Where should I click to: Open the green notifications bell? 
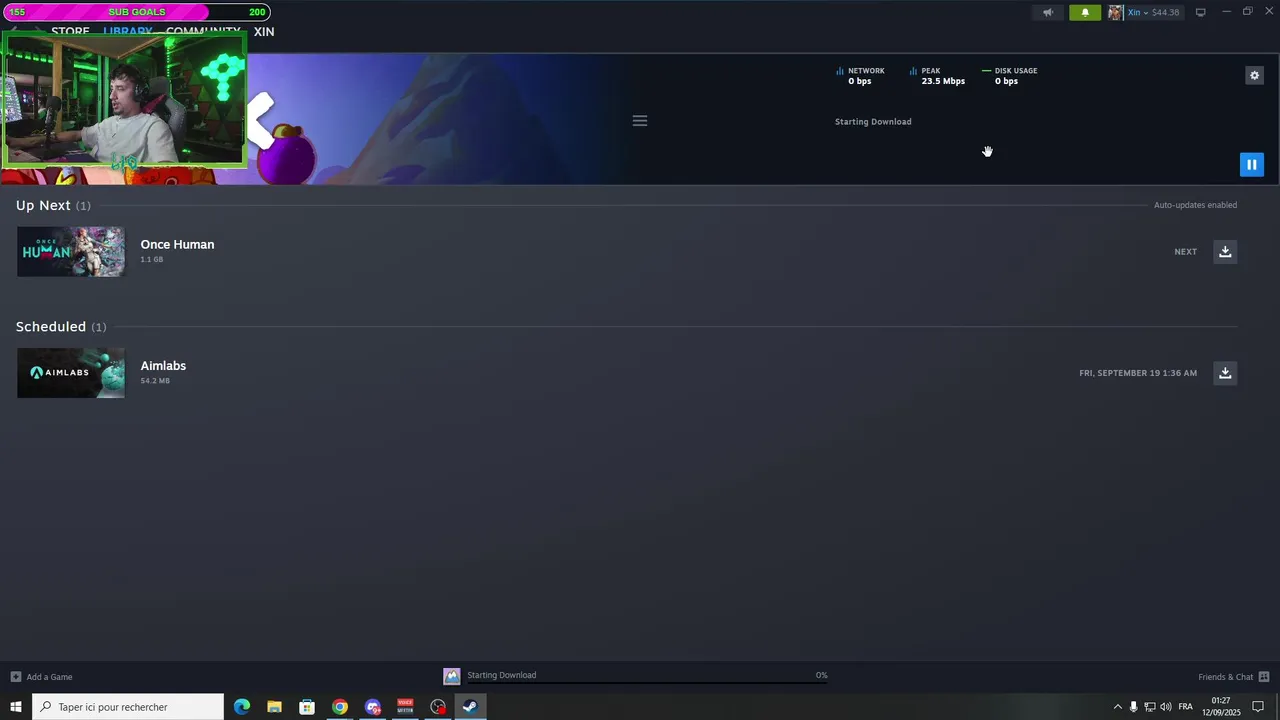tap(1085, 12)
